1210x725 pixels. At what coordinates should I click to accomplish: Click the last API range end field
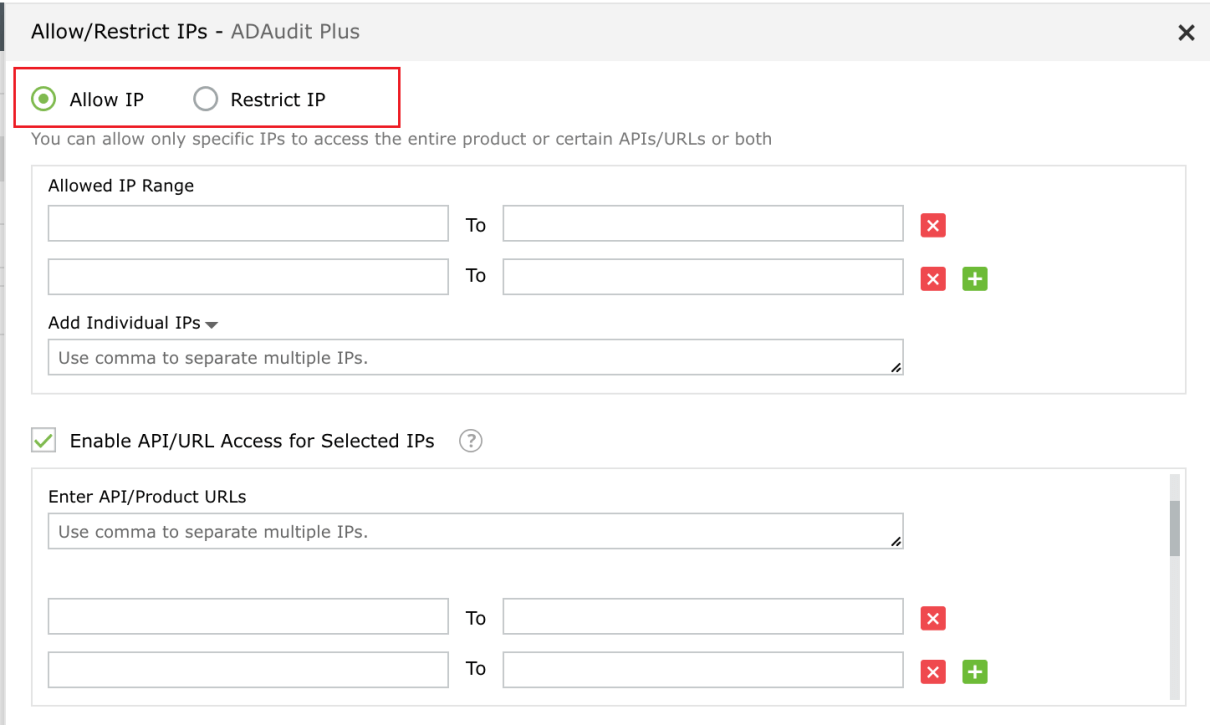click(x=703, y=670)
